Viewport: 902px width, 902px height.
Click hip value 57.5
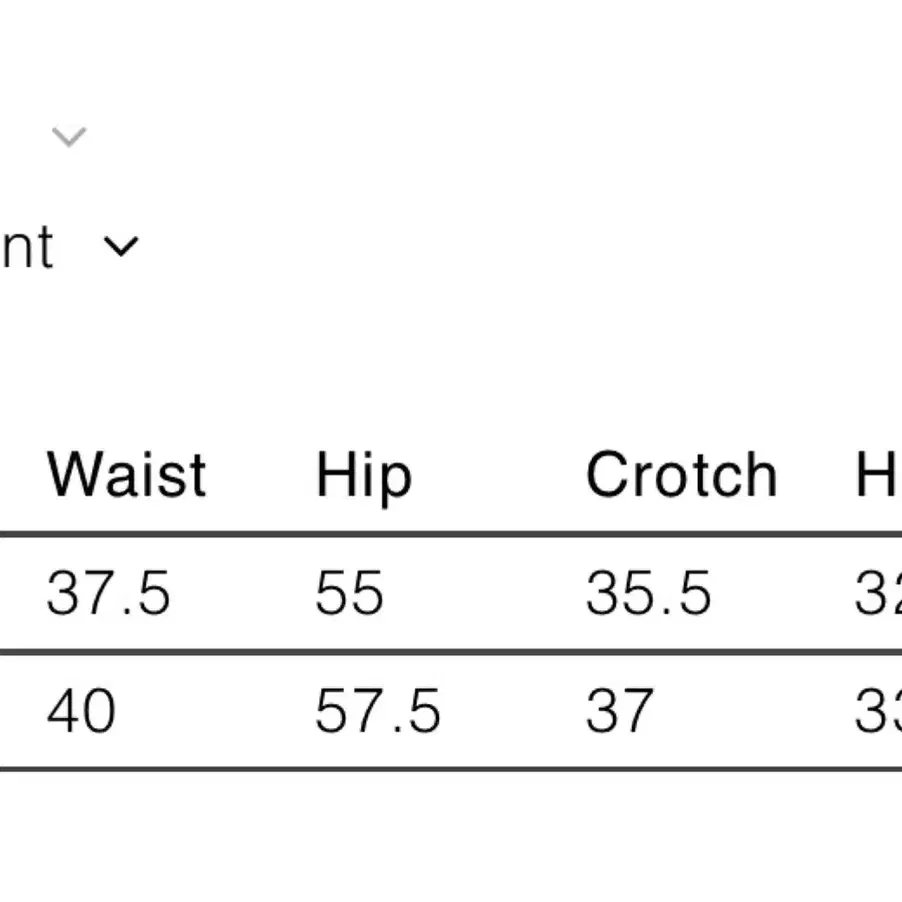coord(378,712)
